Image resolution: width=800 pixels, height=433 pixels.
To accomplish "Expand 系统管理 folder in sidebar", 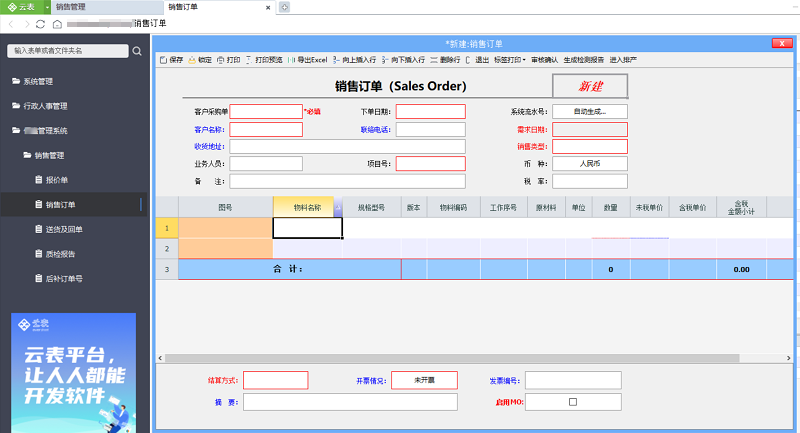I will point(33,82).
